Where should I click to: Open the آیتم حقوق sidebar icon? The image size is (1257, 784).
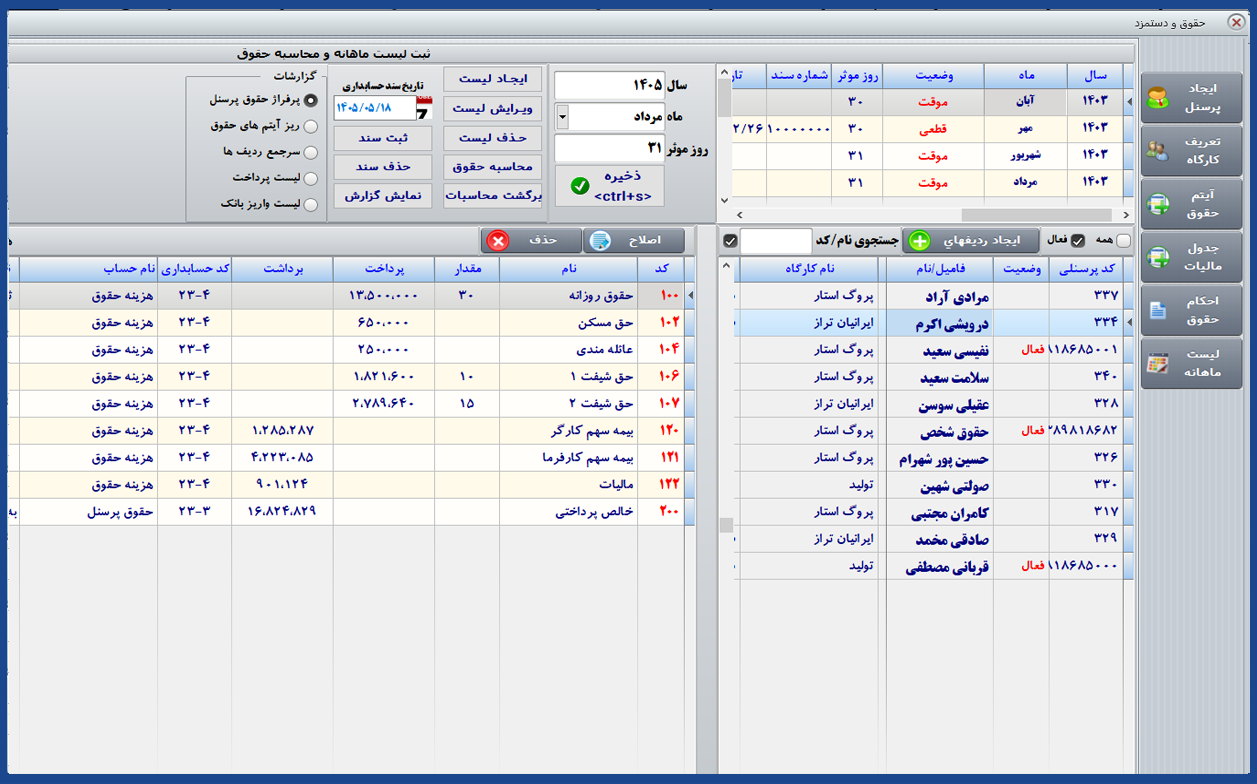click(x=1158, y=204)
